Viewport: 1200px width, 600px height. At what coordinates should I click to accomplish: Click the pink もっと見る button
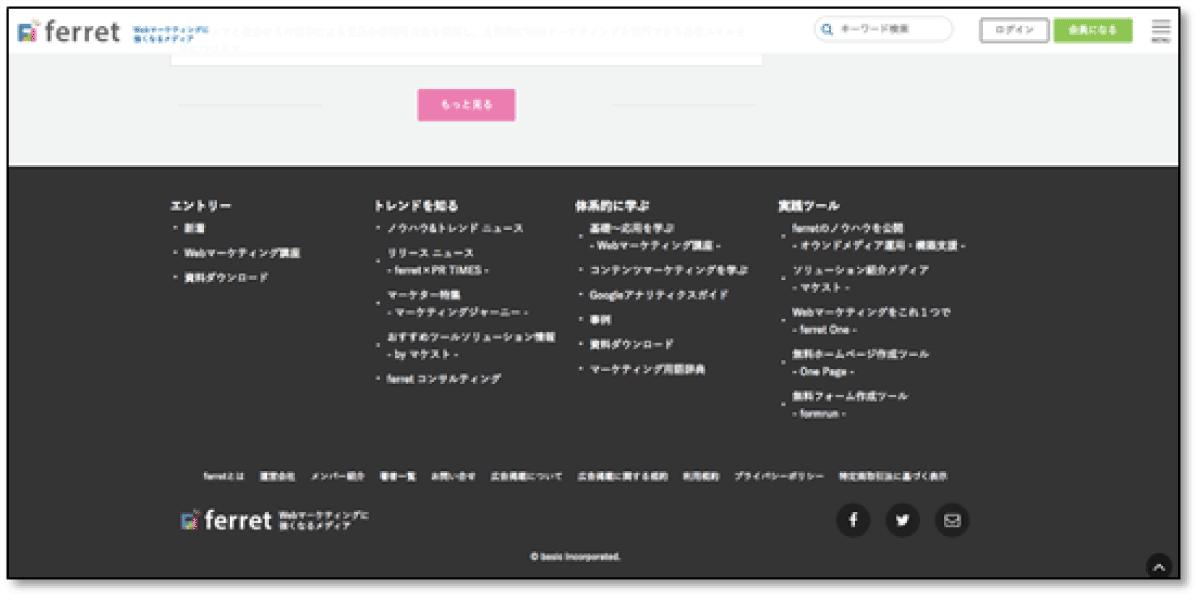466,105
